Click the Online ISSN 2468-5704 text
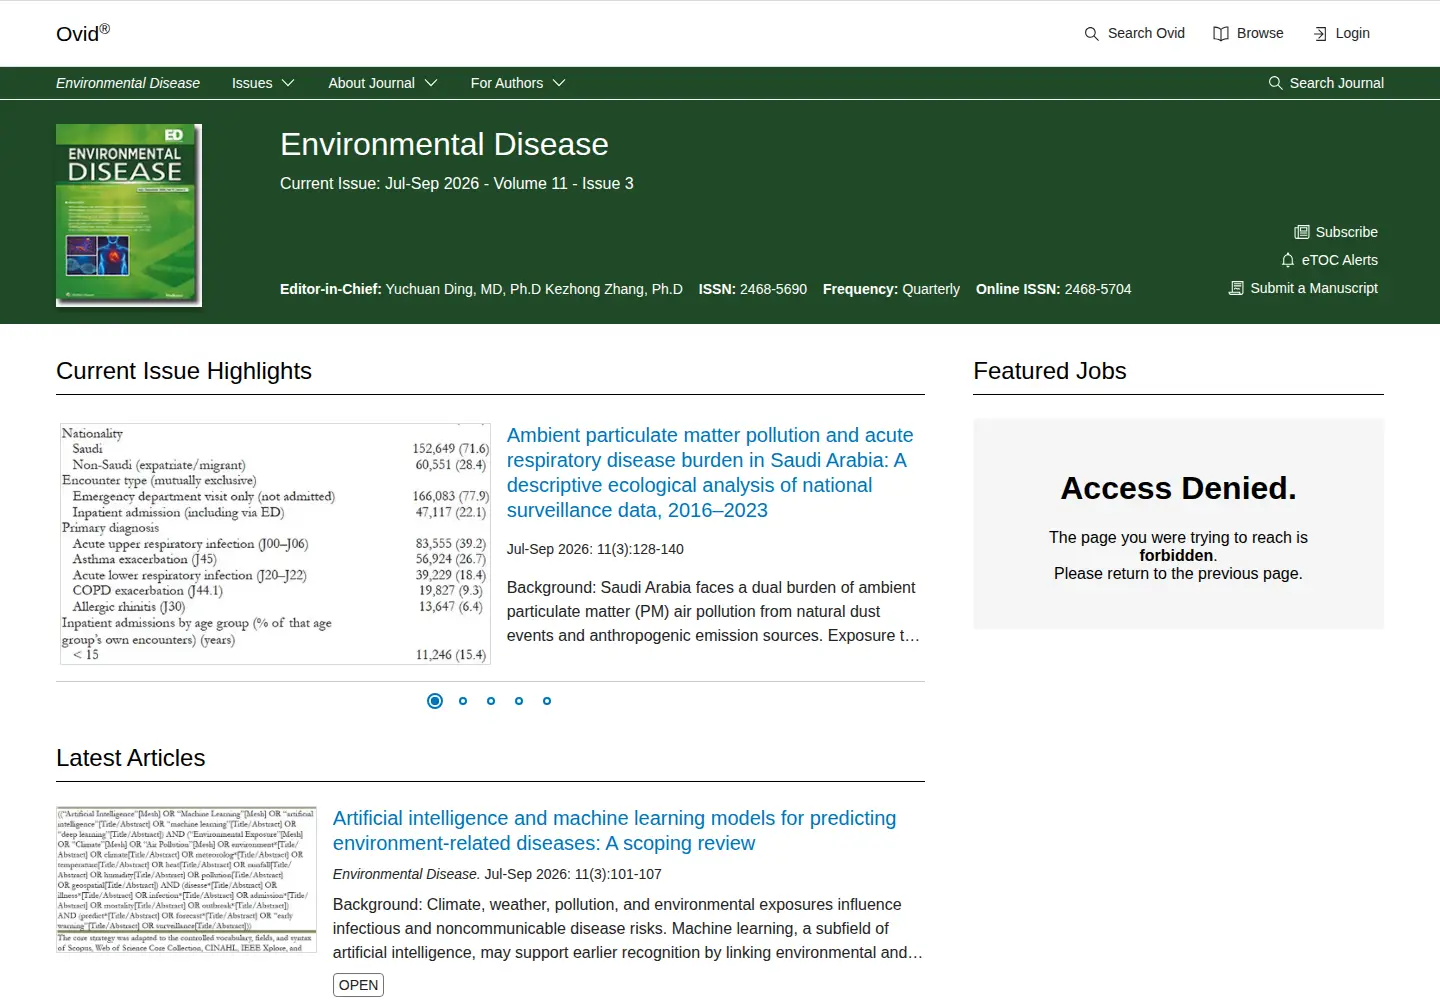 click(1054, 289)
